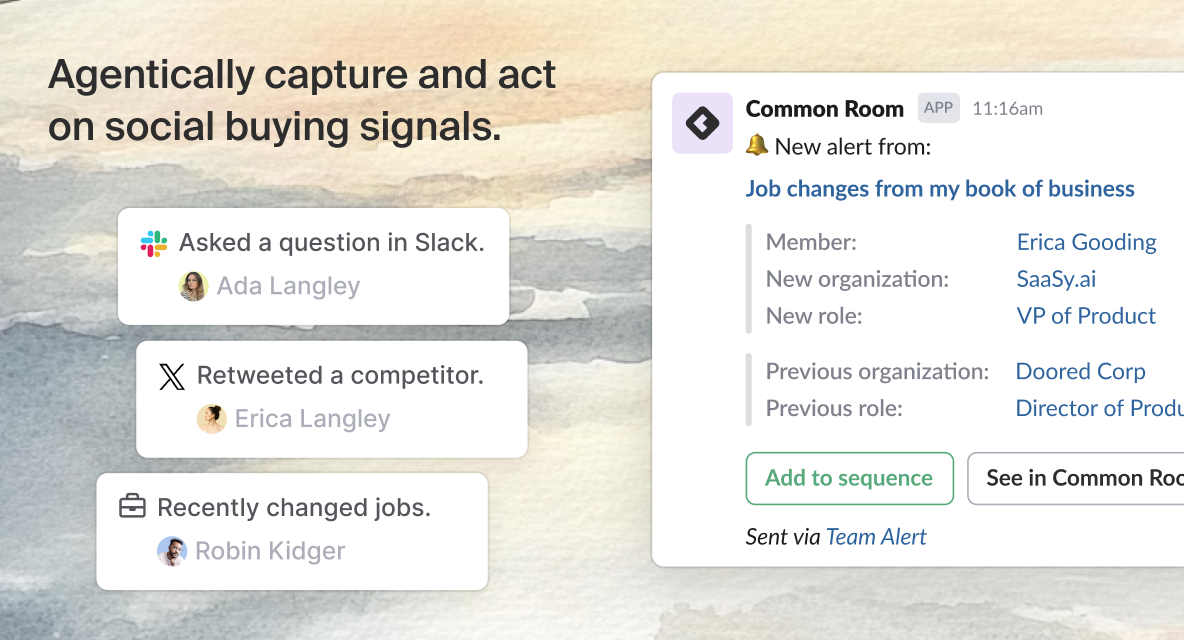Select the Slack icon on the question card
The image size is (1184, 640).
(152, 242)
